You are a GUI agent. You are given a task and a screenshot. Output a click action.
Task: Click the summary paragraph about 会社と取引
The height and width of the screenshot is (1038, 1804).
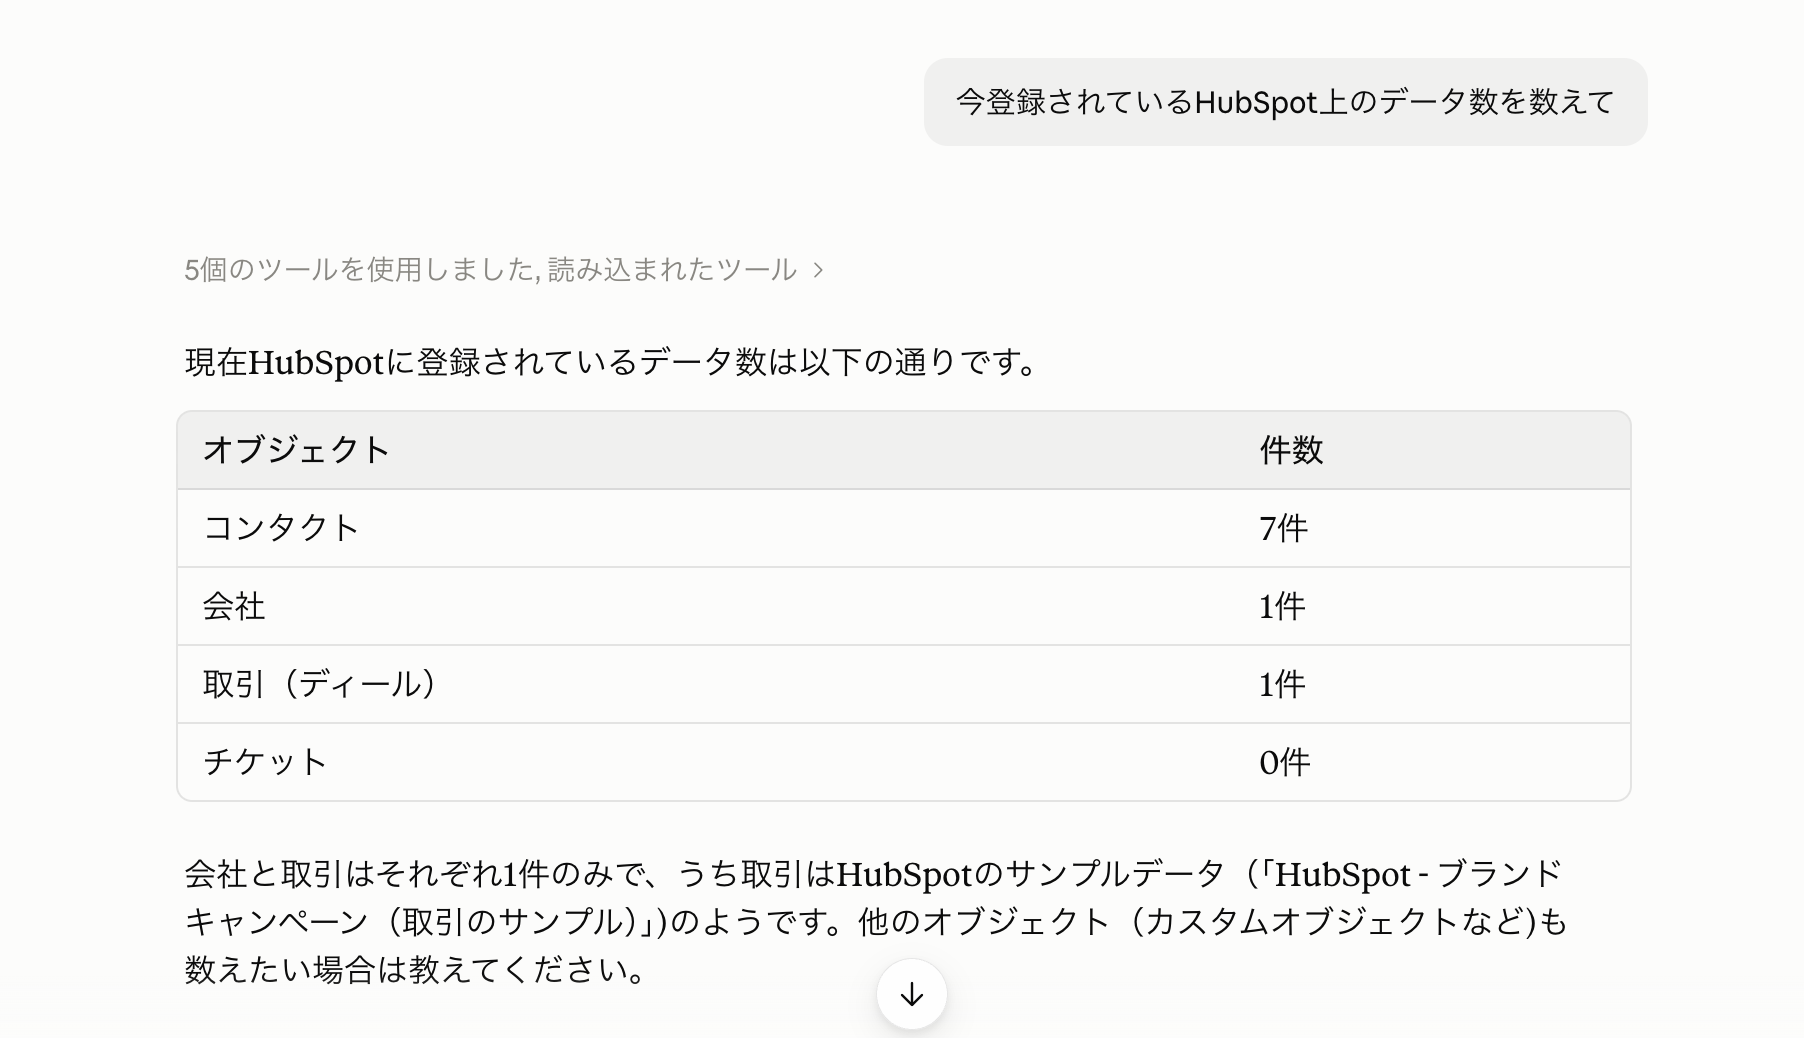pos(875,921)
